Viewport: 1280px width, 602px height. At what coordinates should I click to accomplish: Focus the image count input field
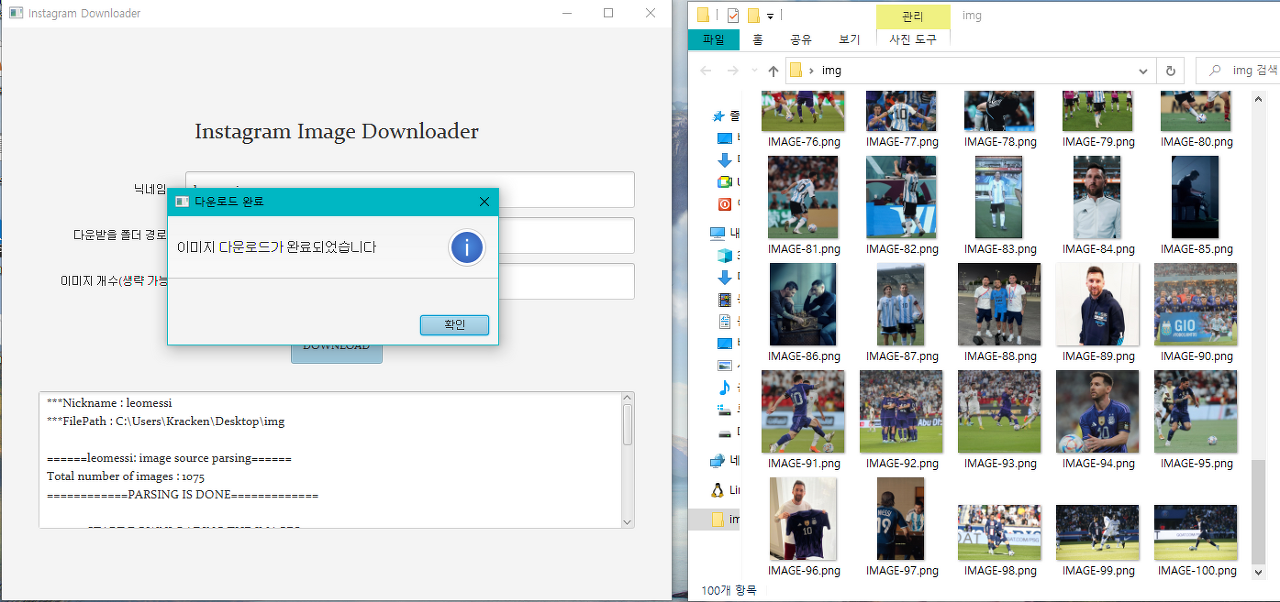click(x=410, y=281)
